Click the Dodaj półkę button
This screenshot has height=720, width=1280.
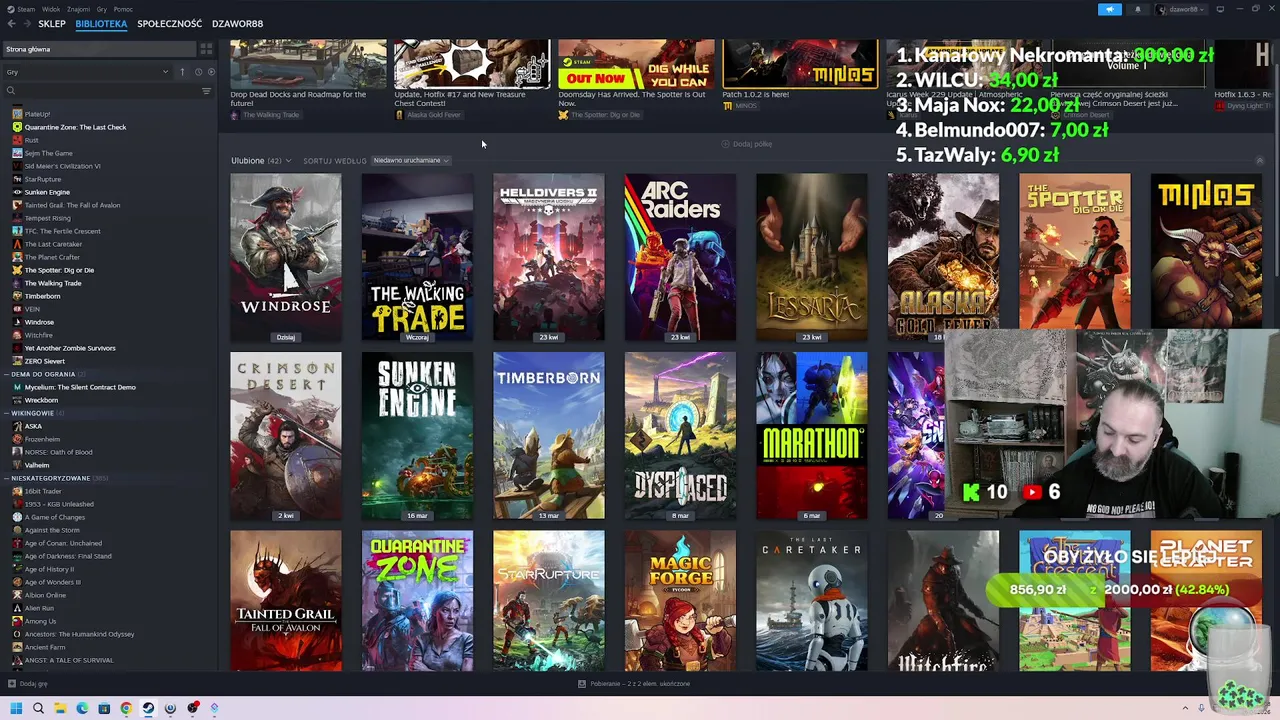point(747,144)
